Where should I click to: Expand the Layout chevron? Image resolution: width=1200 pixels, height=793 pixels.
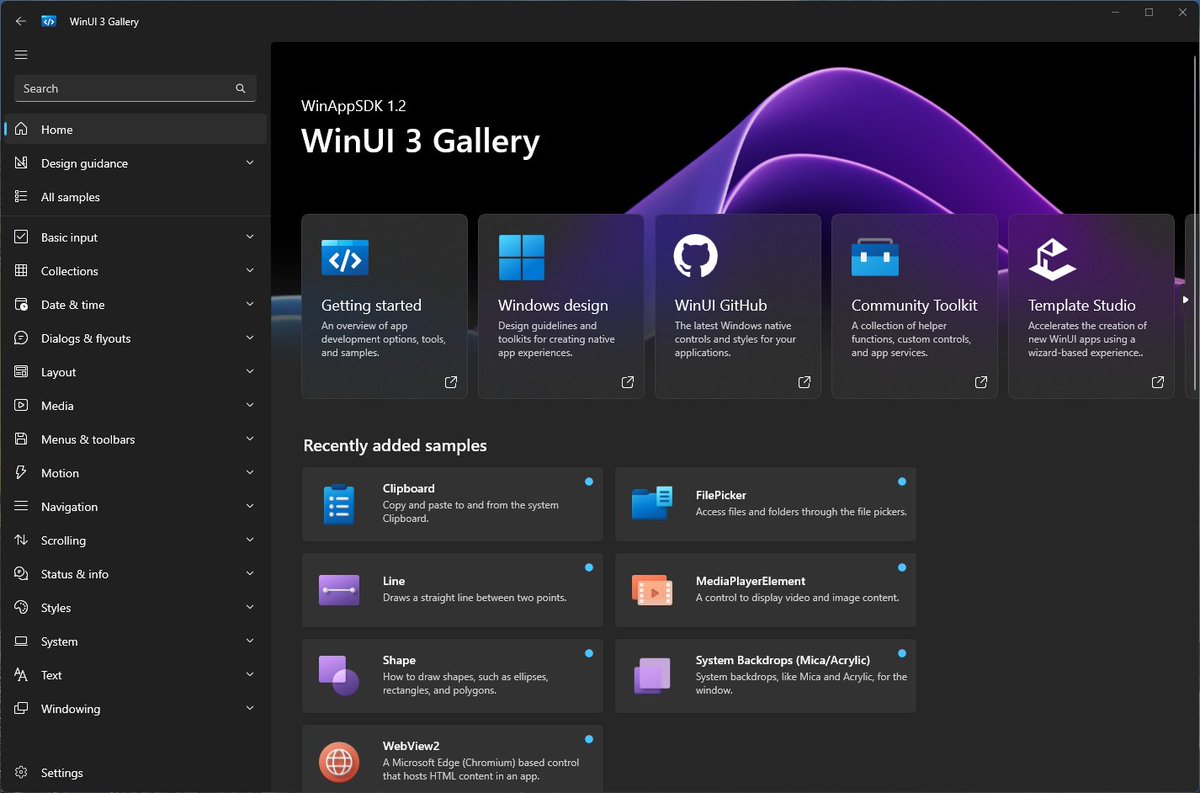250,372
